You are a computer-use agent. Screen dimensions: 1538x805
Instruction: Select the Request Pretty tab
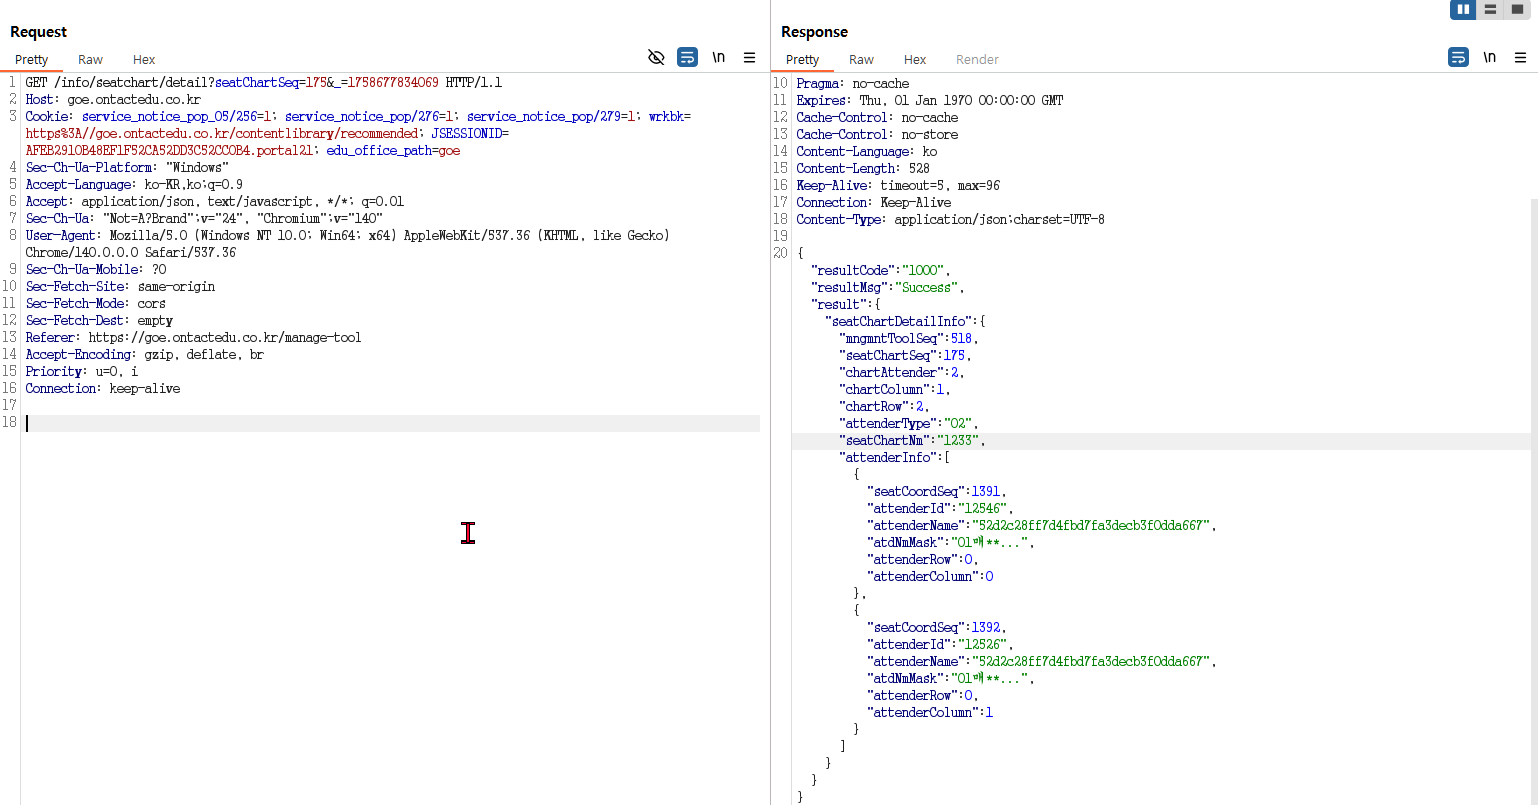click(32, 60)
